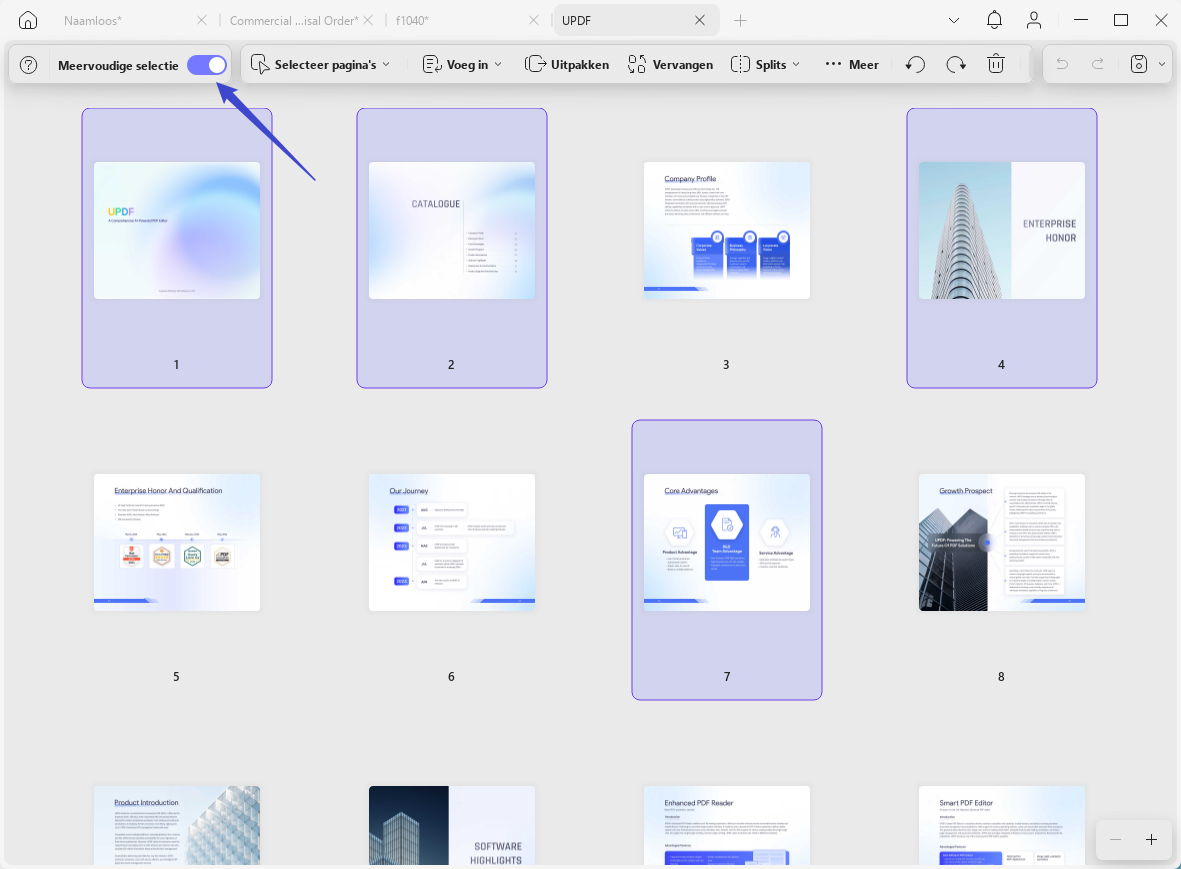The image size is (1181, 869).
Task: Open the save options dropdown arrow
Action: point(1162,65)
